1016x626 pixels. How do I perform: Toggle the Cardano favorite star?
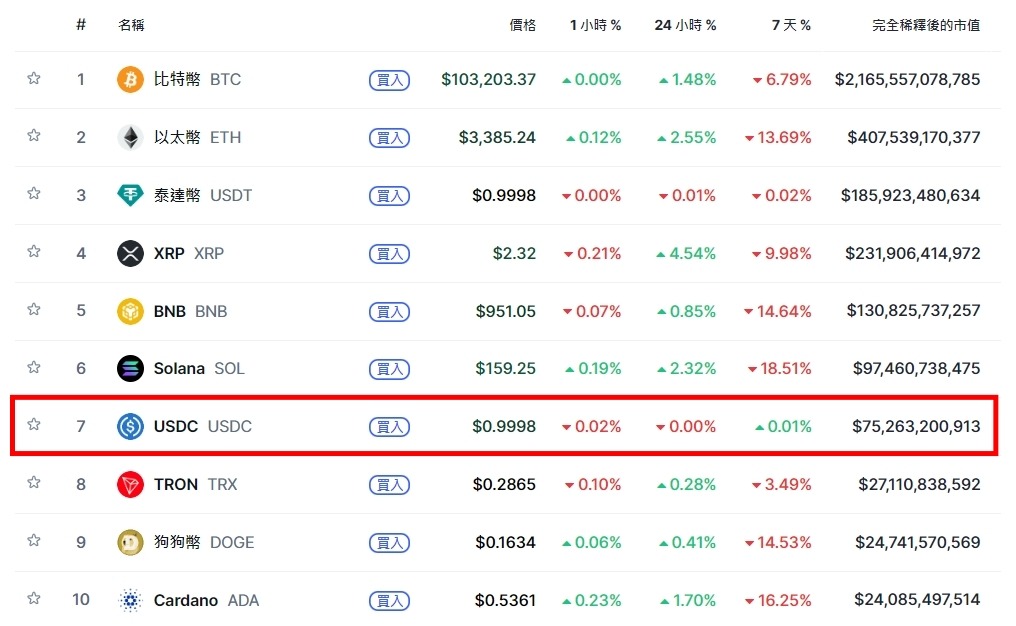tap(34, 599)
